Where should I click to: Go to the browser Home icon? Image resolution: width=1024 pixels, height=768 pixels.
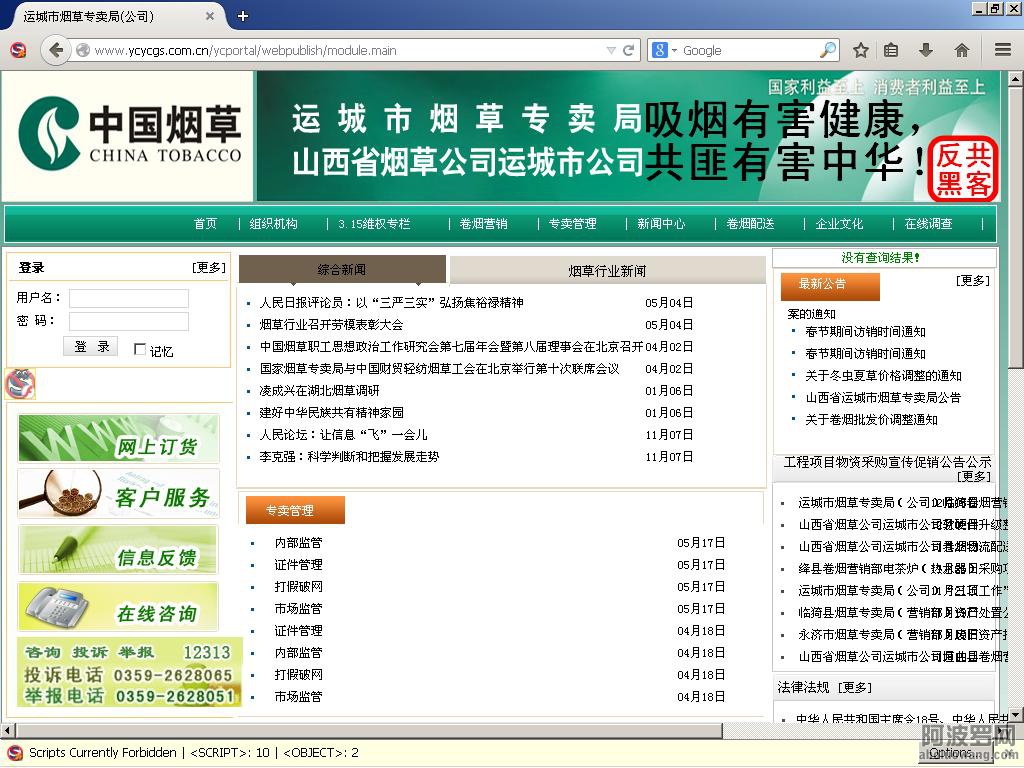point(962,50)
